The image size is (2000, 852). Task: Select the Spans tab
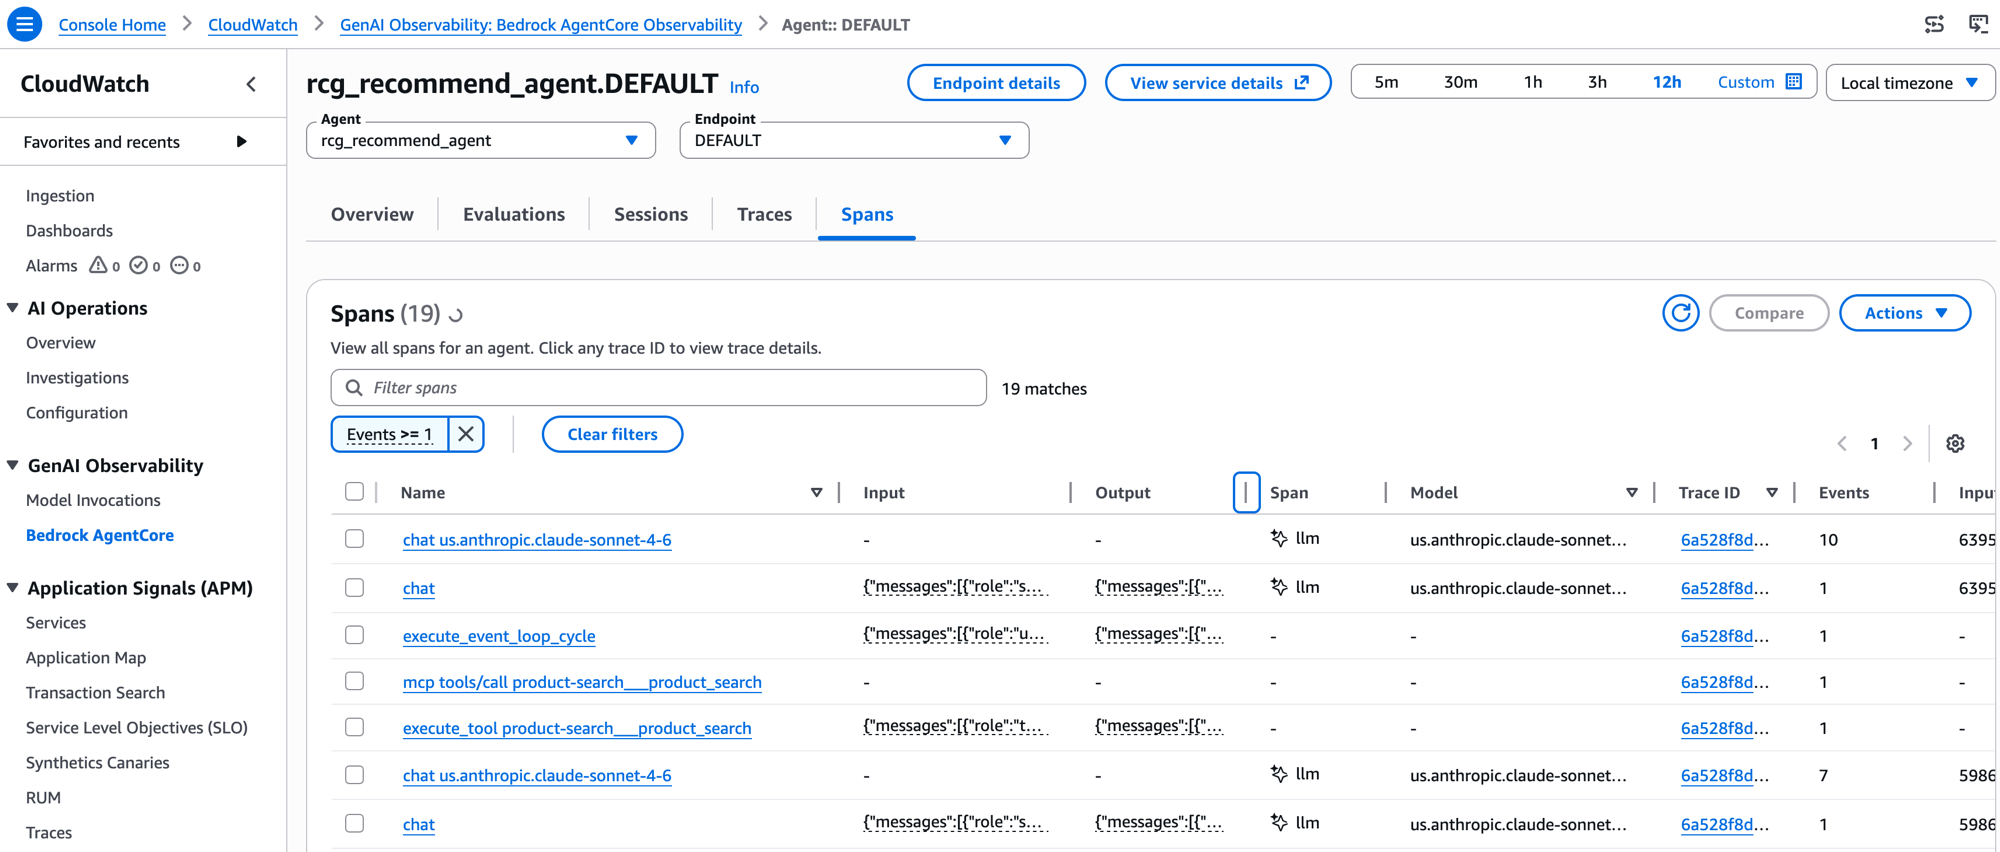(x=867, y=214)
